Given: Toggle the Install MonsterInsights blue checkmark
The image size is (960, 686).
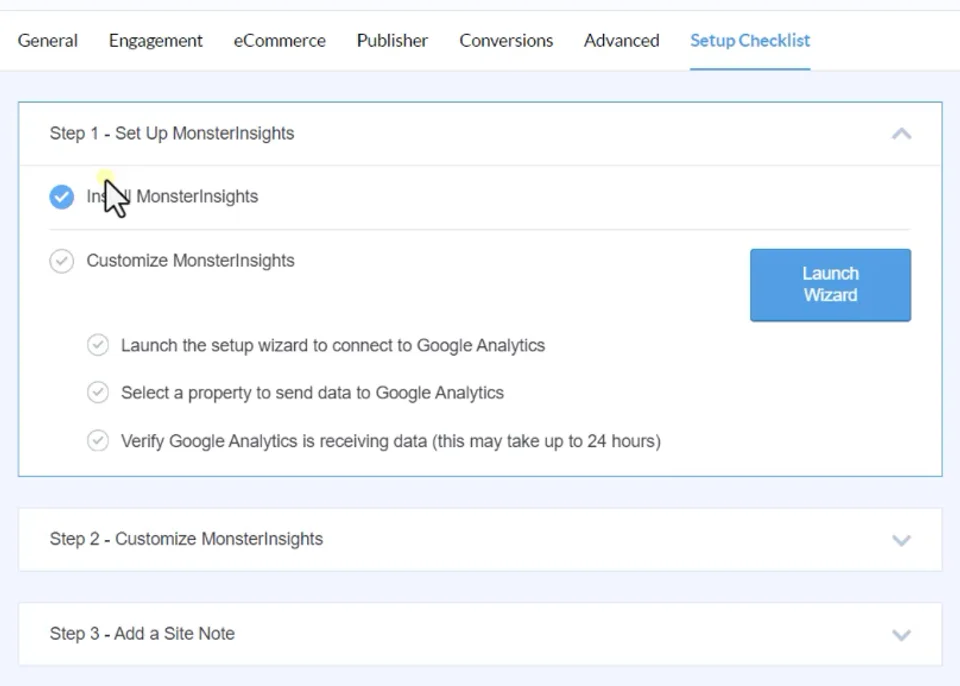Looking at the screenshot, I should tap(62, 197).
